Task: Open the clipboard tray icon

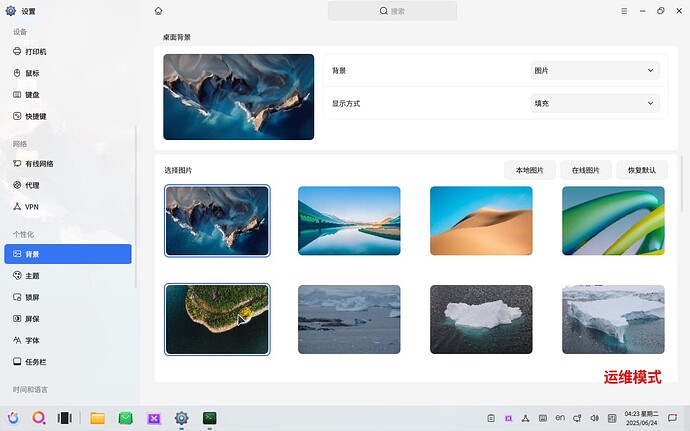Action: [x=491, y=418]
